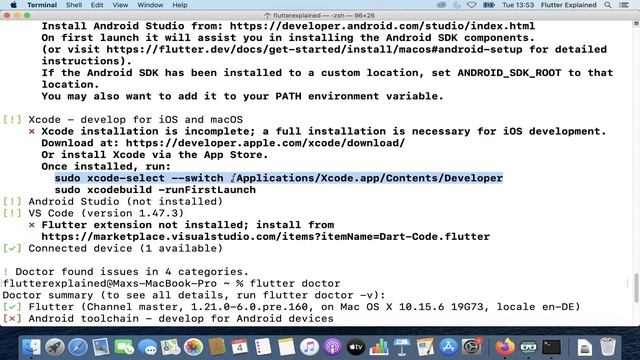Click marketplace.visualstudio.com Dart-Code.flutter URL
640x360 pixels.
click(265, 236)
